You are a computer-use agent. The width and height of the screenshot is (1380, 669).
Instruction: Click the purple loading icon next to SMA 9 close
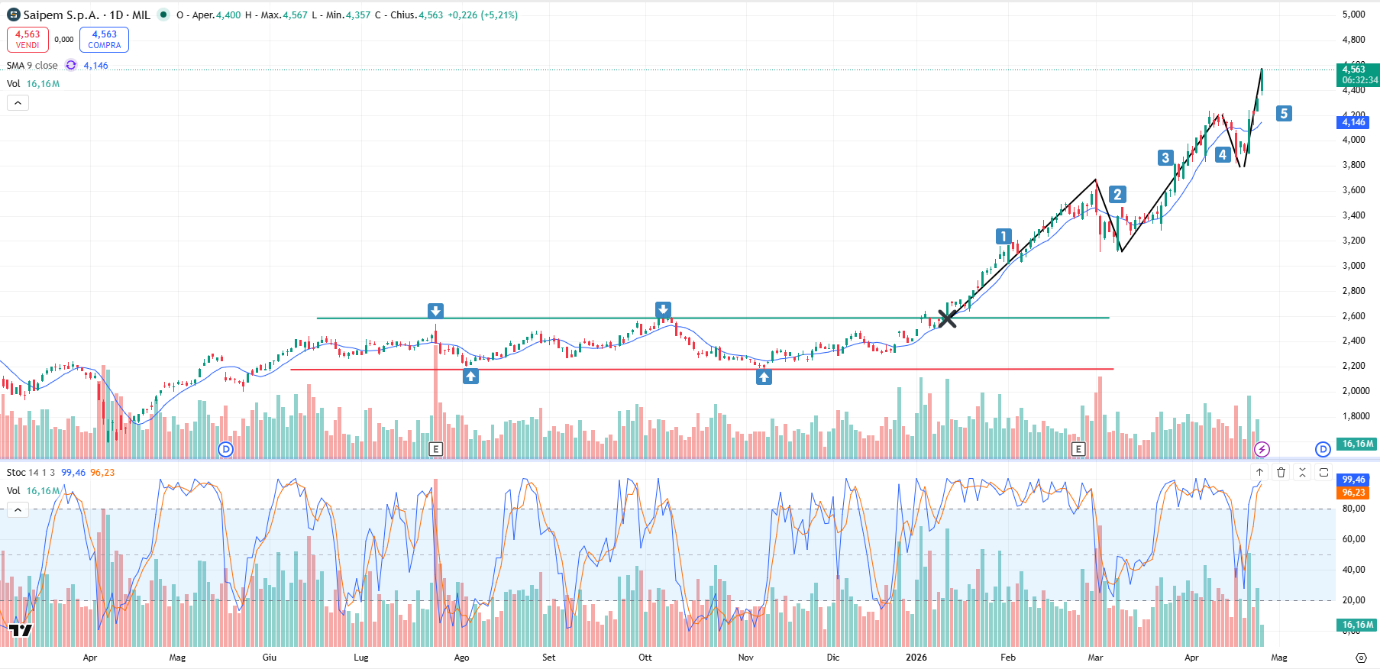(x=70, y=64)
